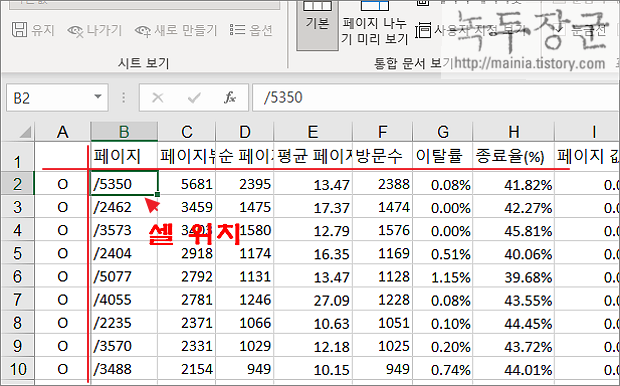Select cell containing /2235

click(x=124, y=323)
